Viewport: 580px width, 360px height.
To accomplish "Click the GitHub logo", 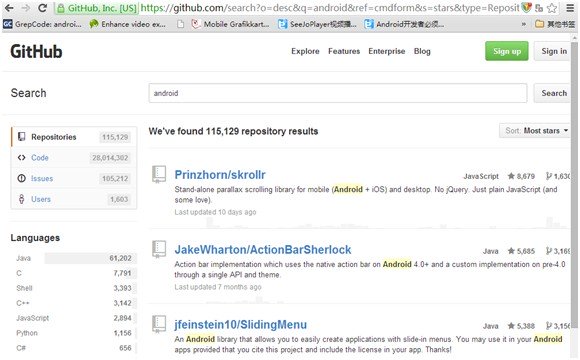I will pos(36,51).
